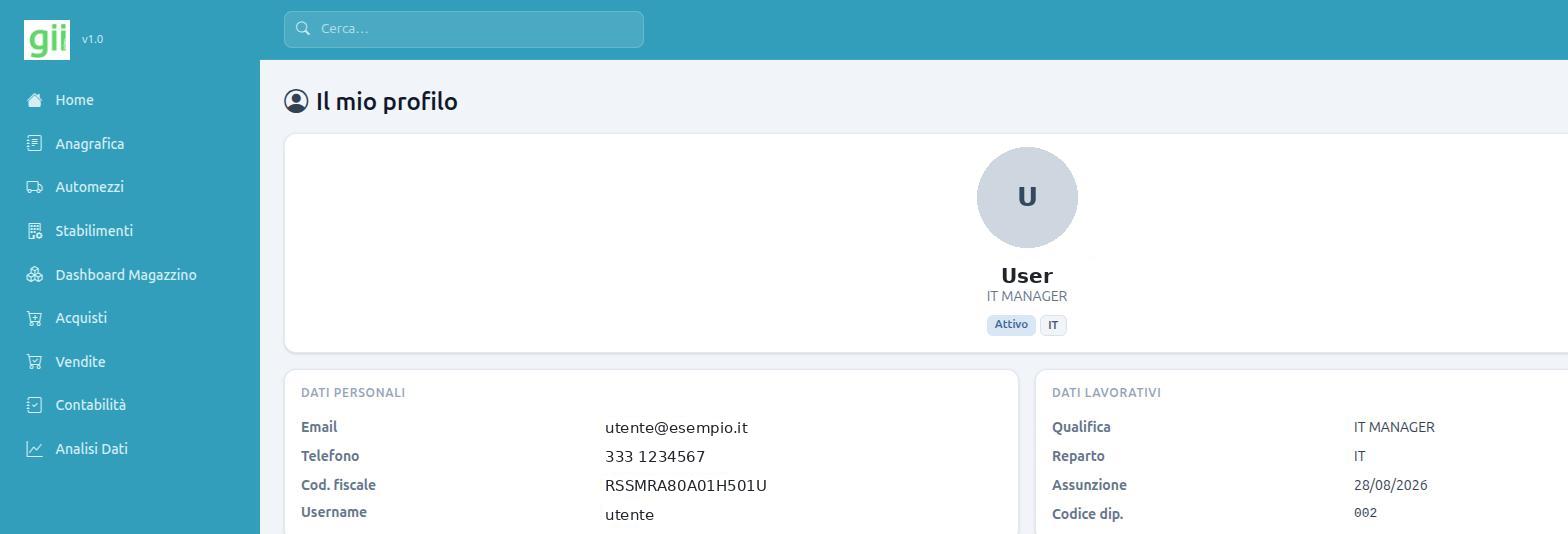Click the round U avatar
Screen dimensions: 1568x534
(x=1027, y=197)
